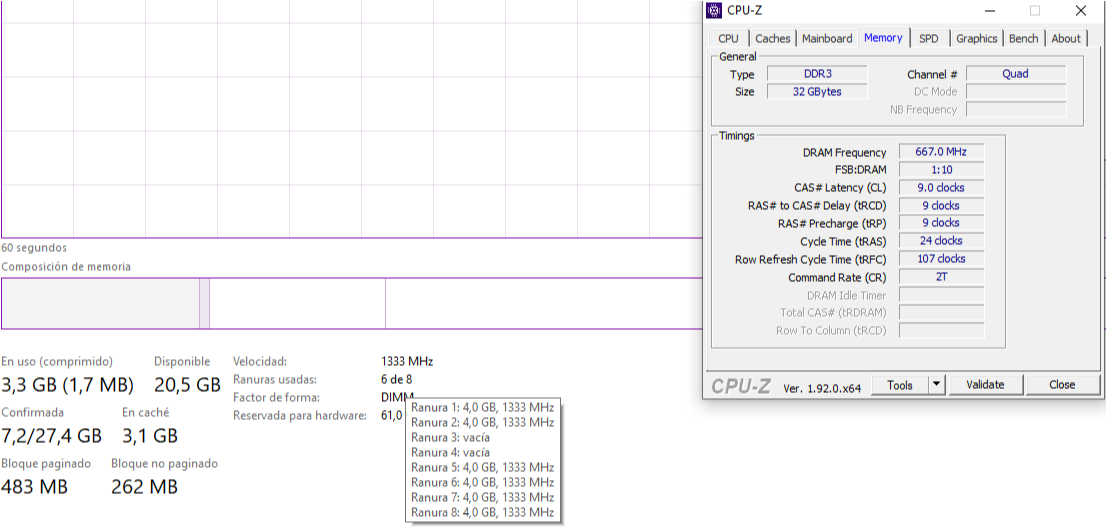1106x530 pixels.
Task: Click the DDR3 memory Type field
Action: point(817,73)
